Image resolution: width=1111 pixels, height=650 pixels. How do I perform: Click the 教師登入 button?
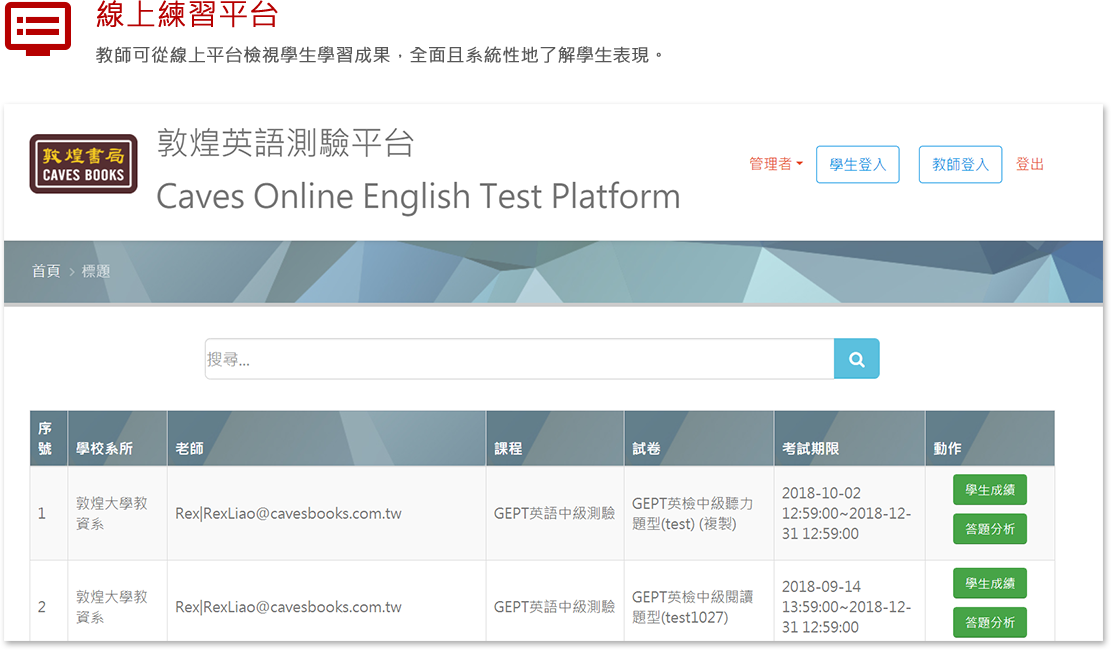[960, 164]
